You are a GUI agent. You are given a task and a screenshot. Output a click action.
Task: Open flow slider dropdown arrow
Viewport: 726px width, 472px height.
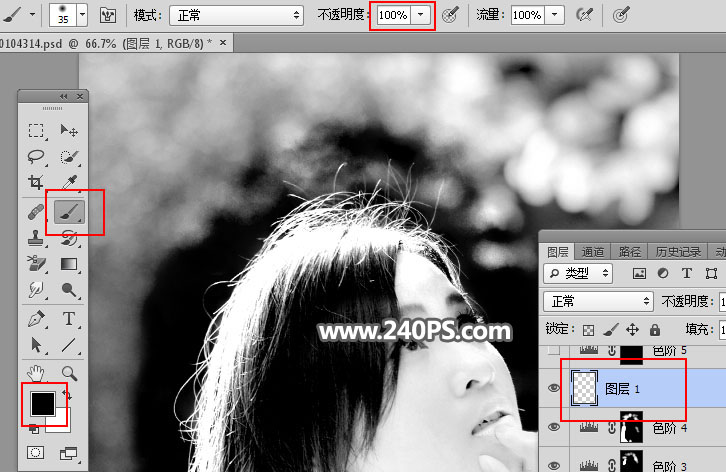coord(554,15)
